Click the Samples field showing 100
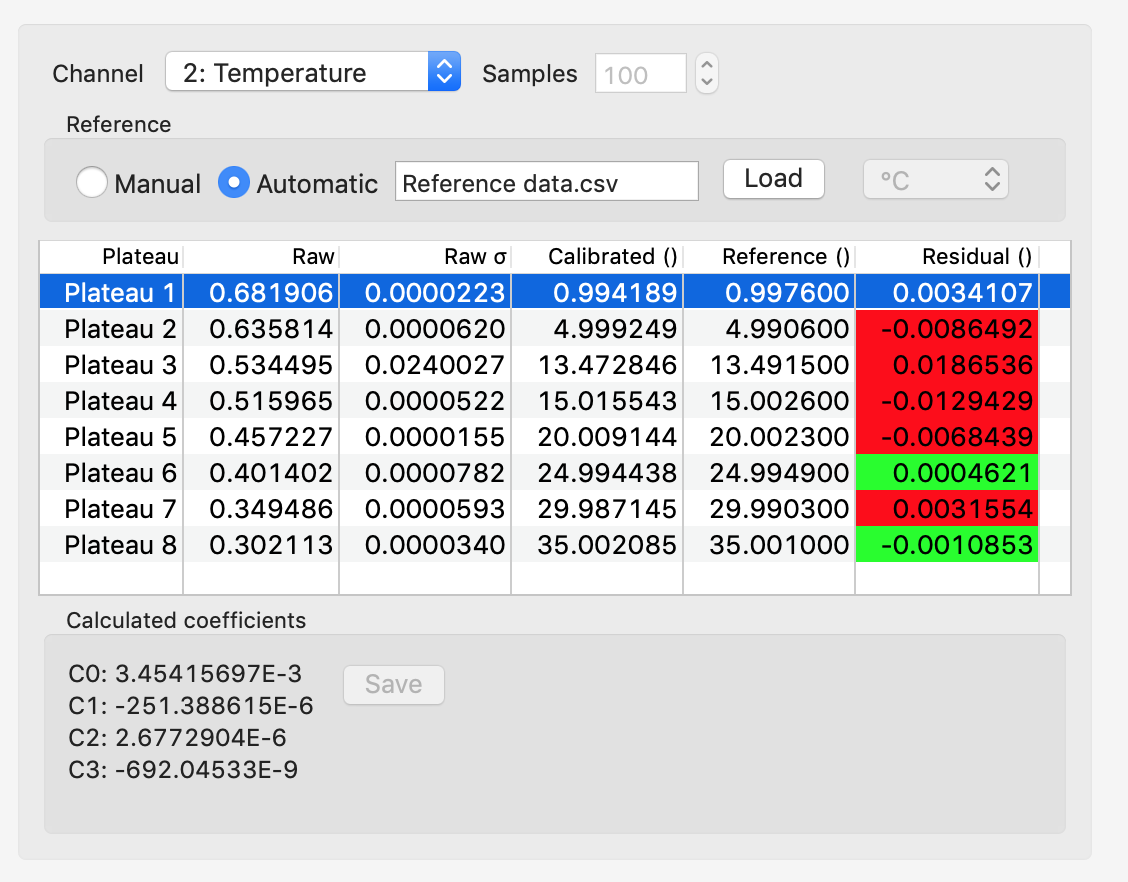 [x=640, y=74]
